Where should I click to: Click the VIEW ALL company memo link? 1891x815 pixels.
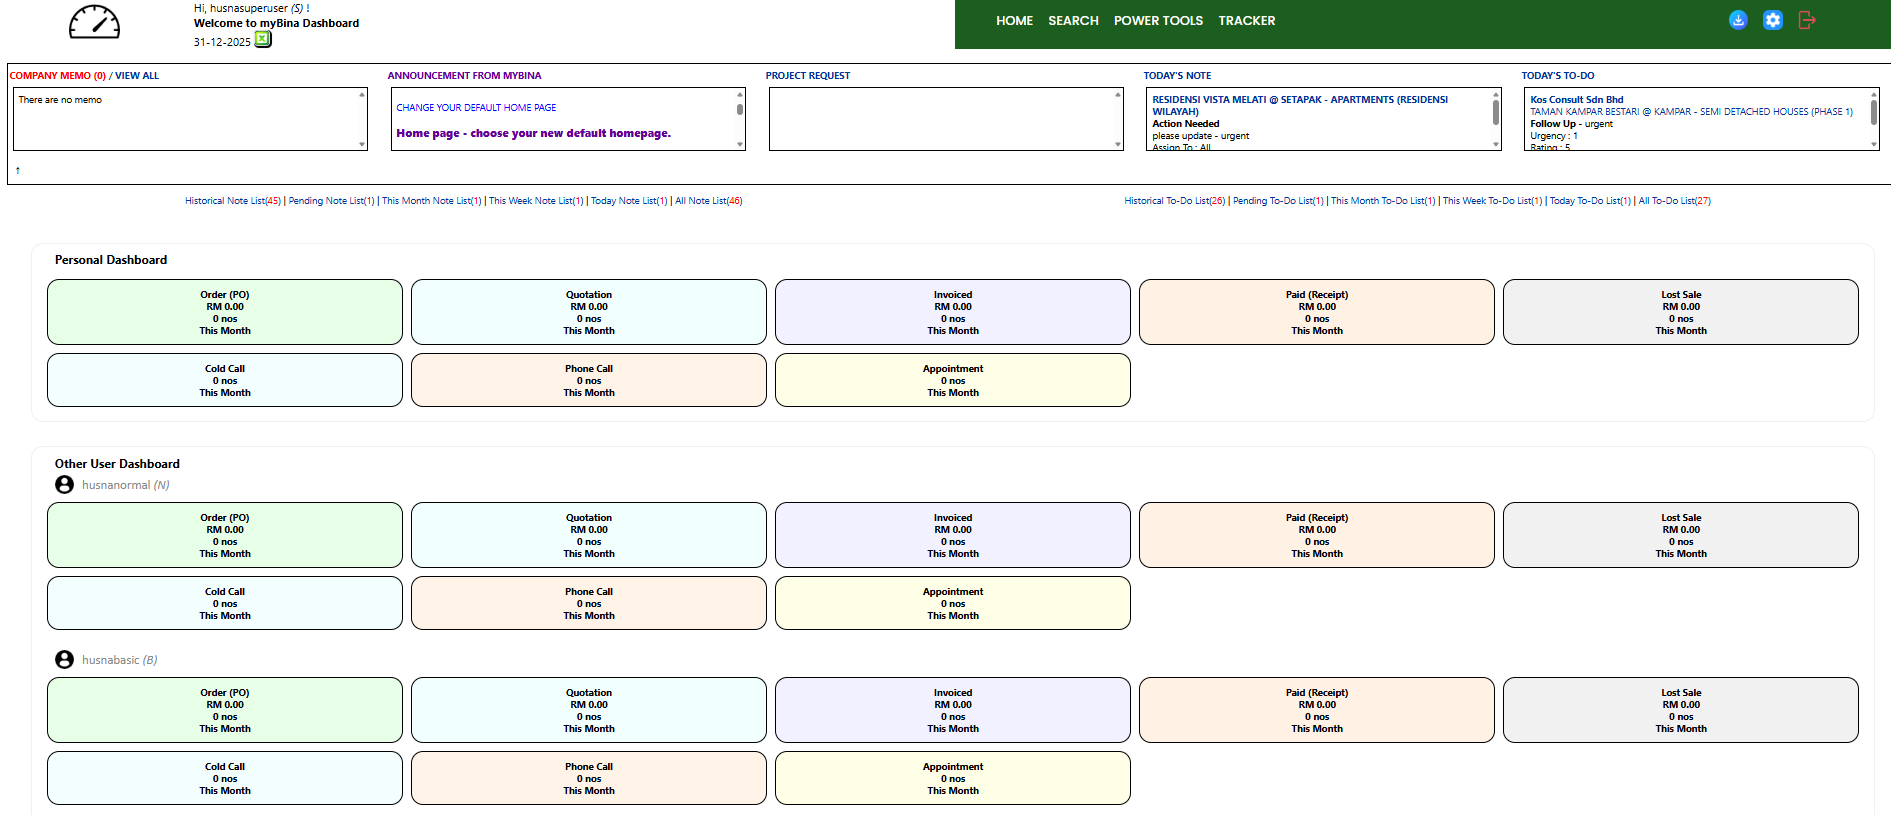pyautogui.click(x=137, y=76)
